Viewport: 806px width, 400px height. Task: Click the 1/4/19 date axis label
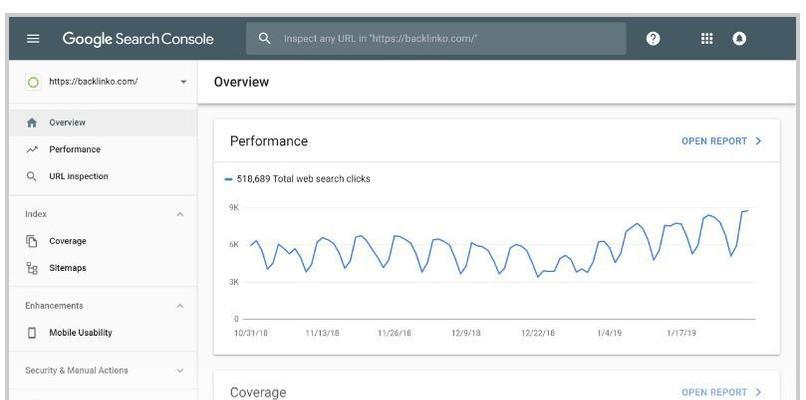point(609,333)
